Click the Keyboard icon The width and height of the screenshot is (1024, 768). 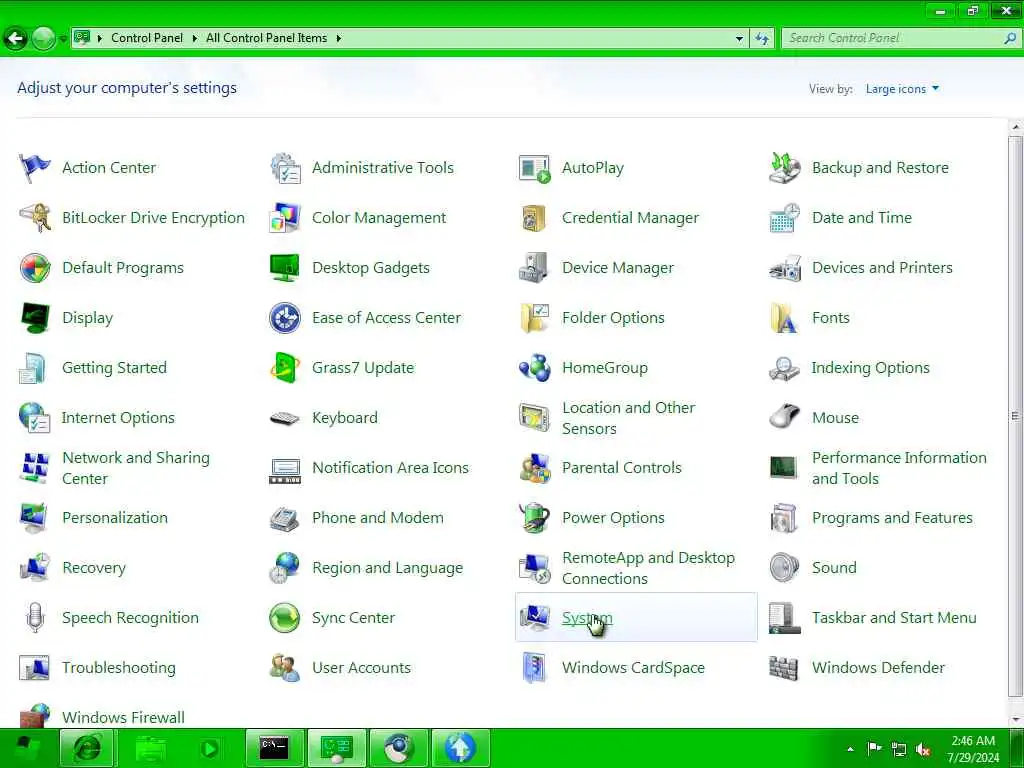(285, 418)
